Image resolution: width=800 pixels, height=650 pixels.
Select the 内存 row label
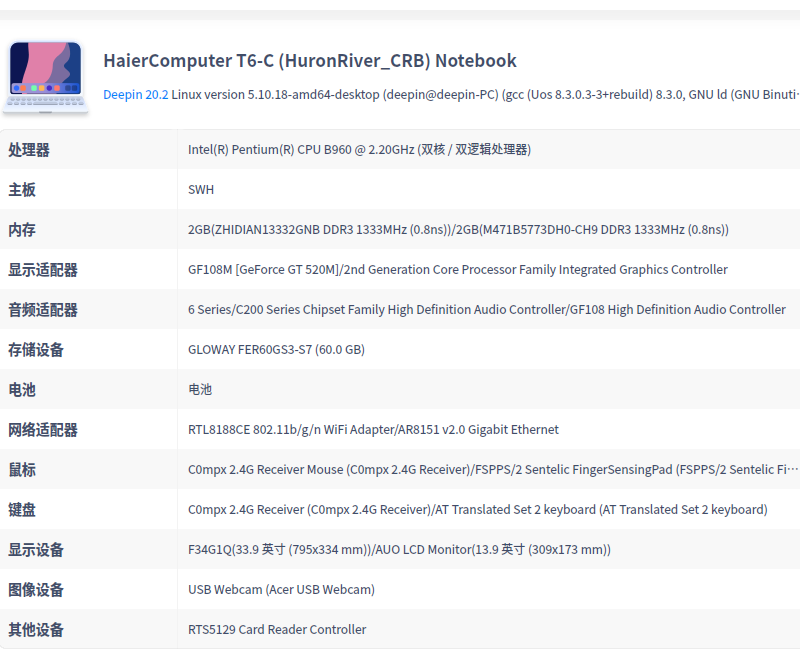coord(22,230)
